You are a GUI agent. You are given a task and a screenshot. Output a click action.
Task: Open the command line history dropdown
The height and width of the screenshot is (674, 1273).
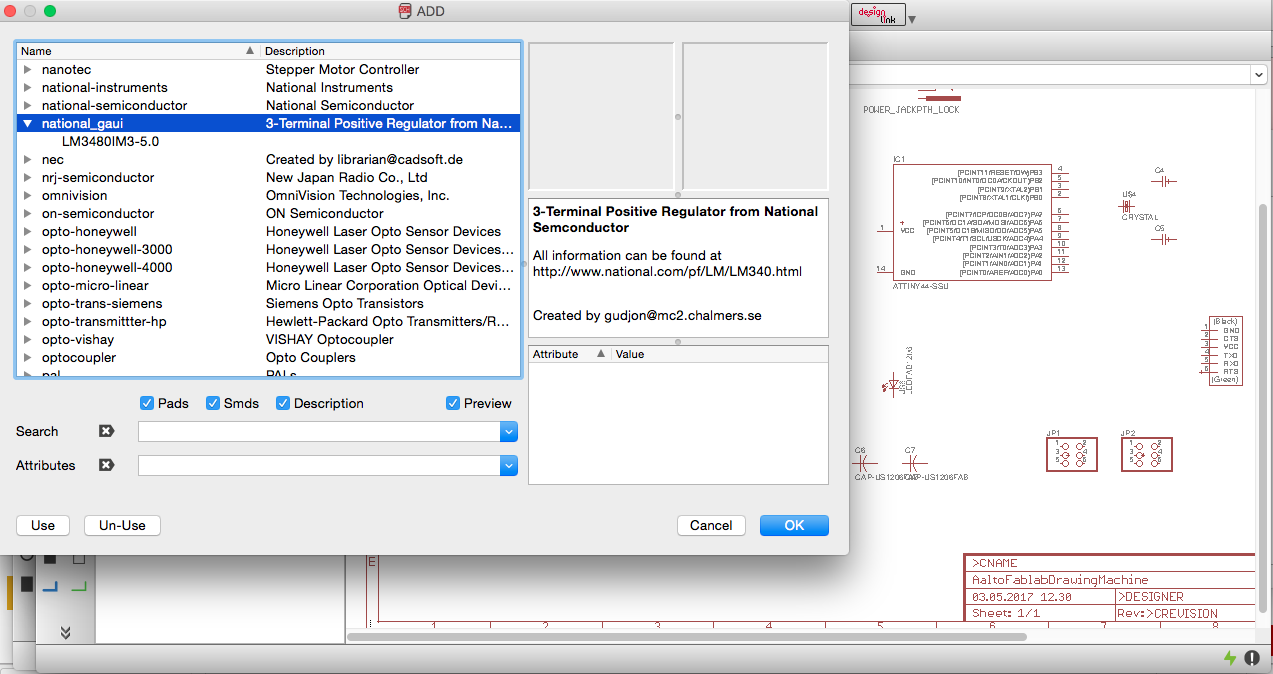[1258, 75]
